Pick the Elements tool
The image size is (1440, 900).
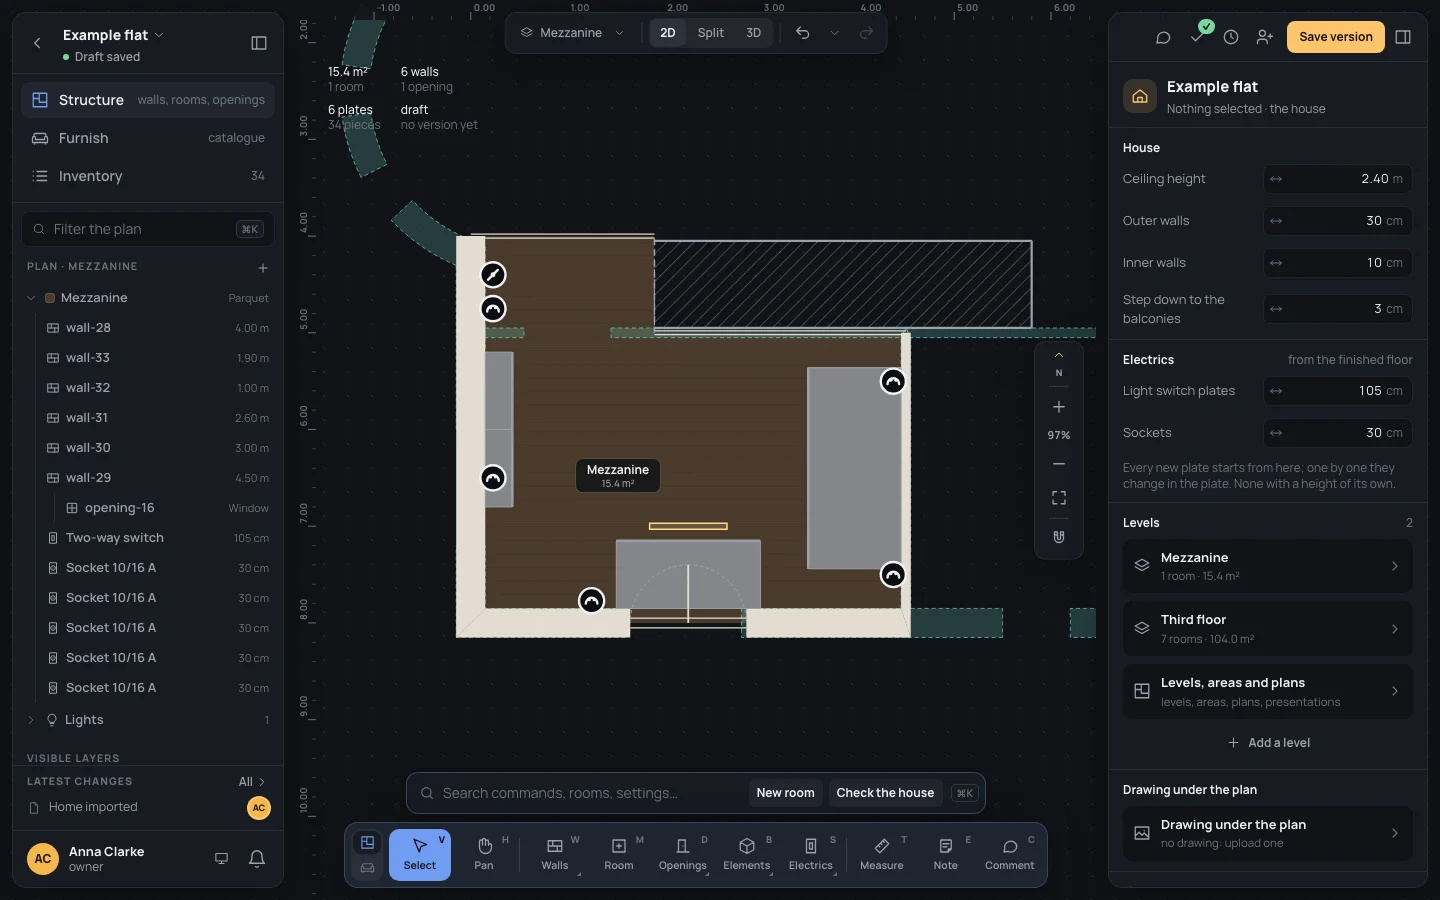click(x=747, y=854)
